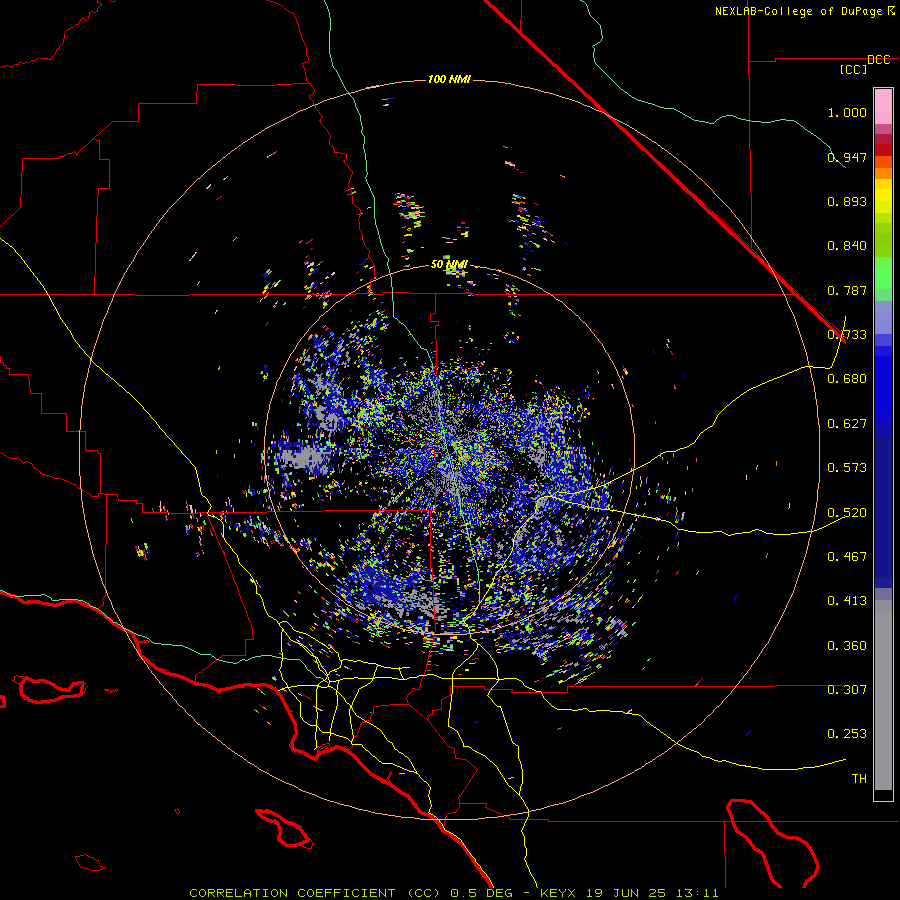Screen dimensions: 900x900
Task: Select the 0.253 scale value
Action: coord(847,734)
